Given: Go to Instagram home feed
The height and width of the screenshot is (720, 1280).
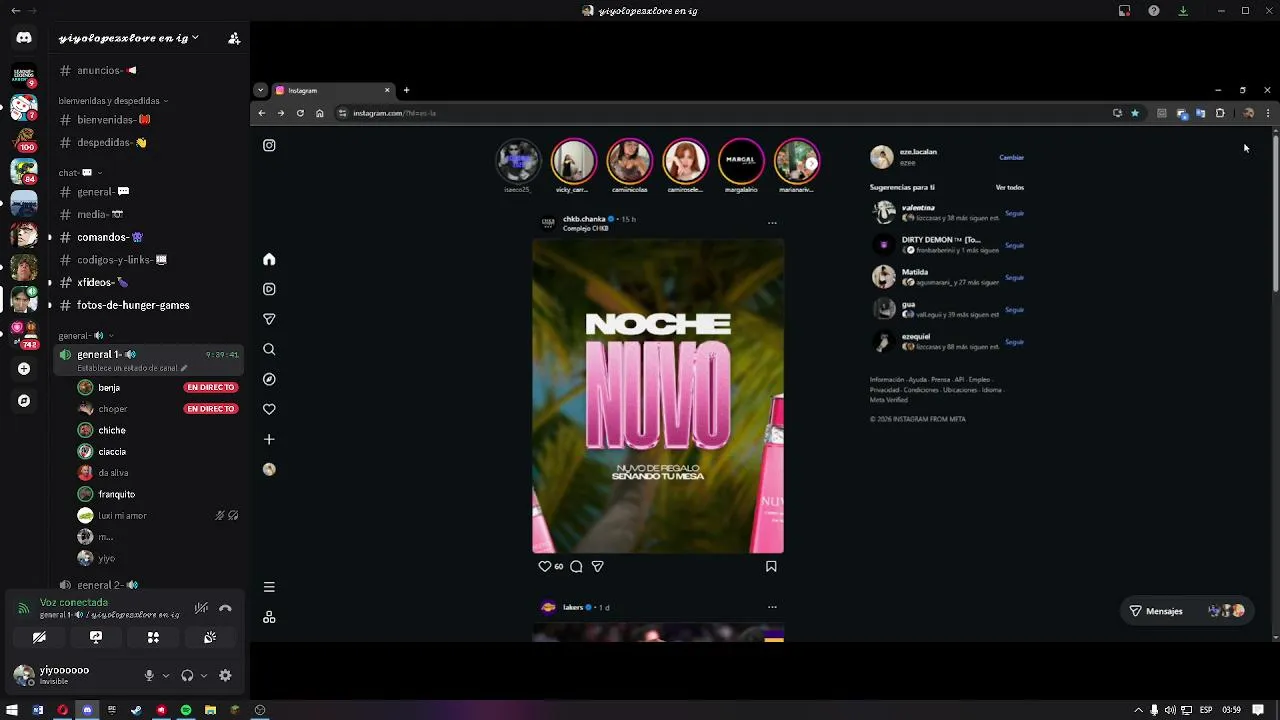Looking at the screenshot, I should click(x=269, y=259).
